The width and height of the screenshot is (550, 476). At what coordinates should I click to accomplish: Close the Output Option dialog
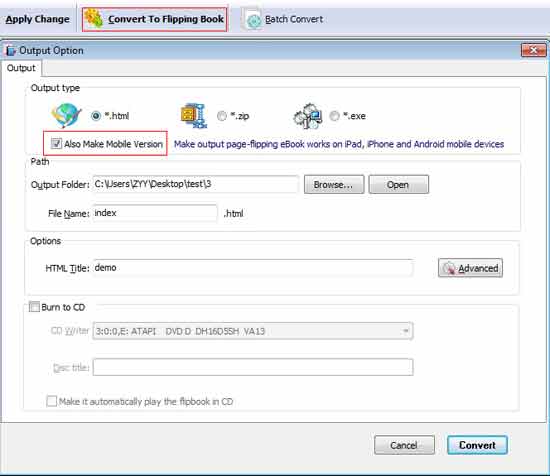(533, 50)
